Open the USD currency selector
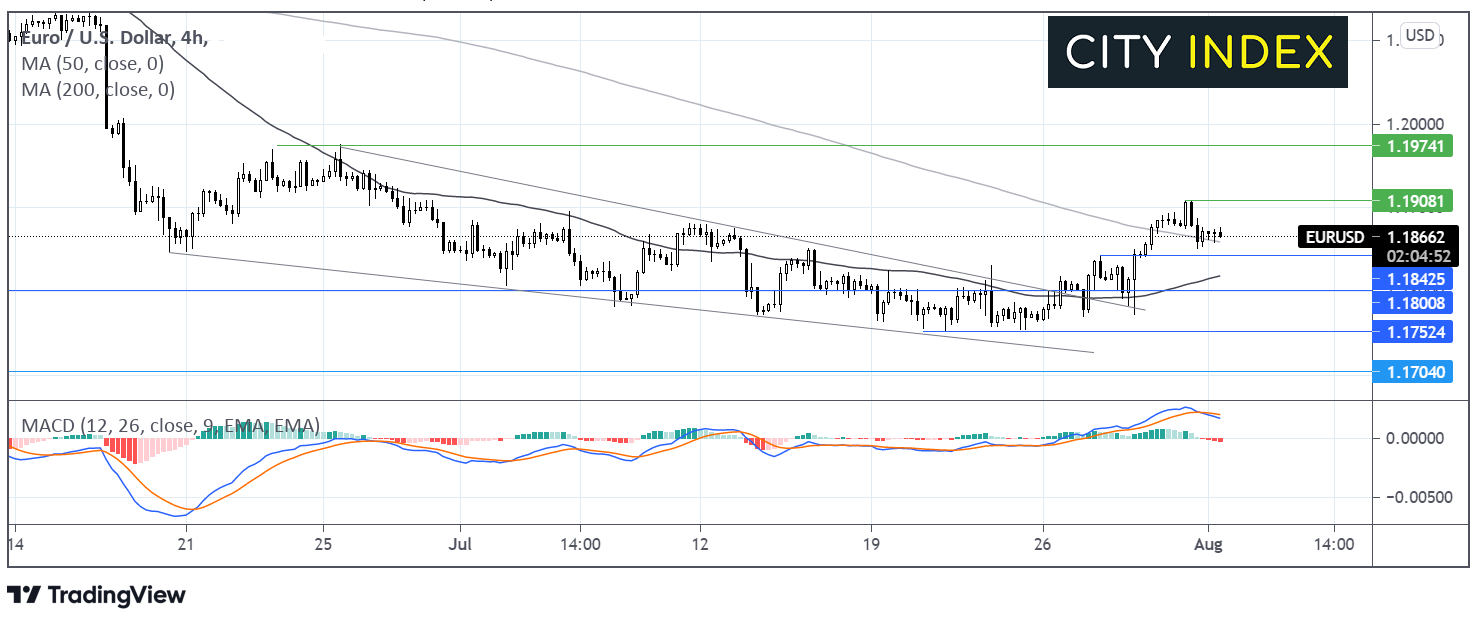The image size is (1479, 622). tap(1419, 36)
